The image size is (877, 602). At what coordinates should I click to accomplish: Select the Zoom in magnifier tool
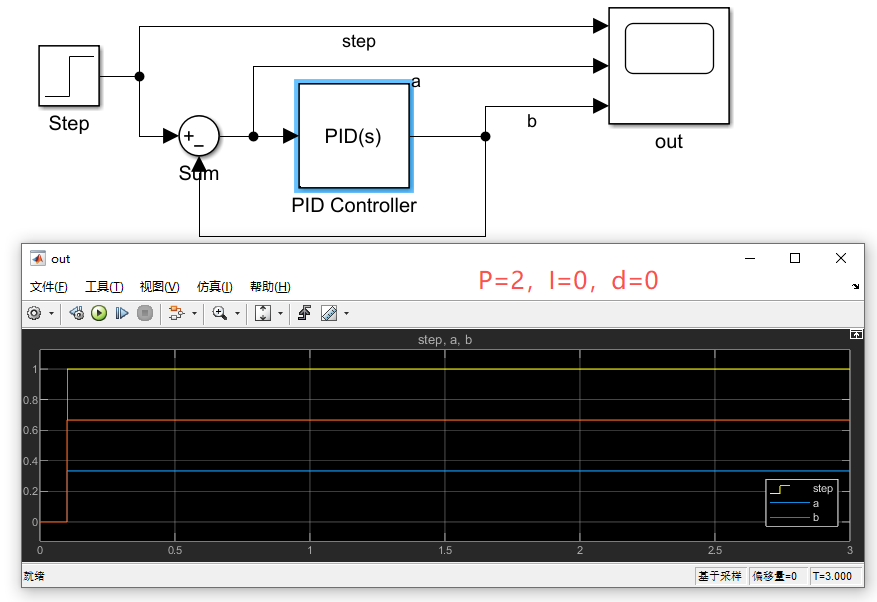click(x=220, y=313)
